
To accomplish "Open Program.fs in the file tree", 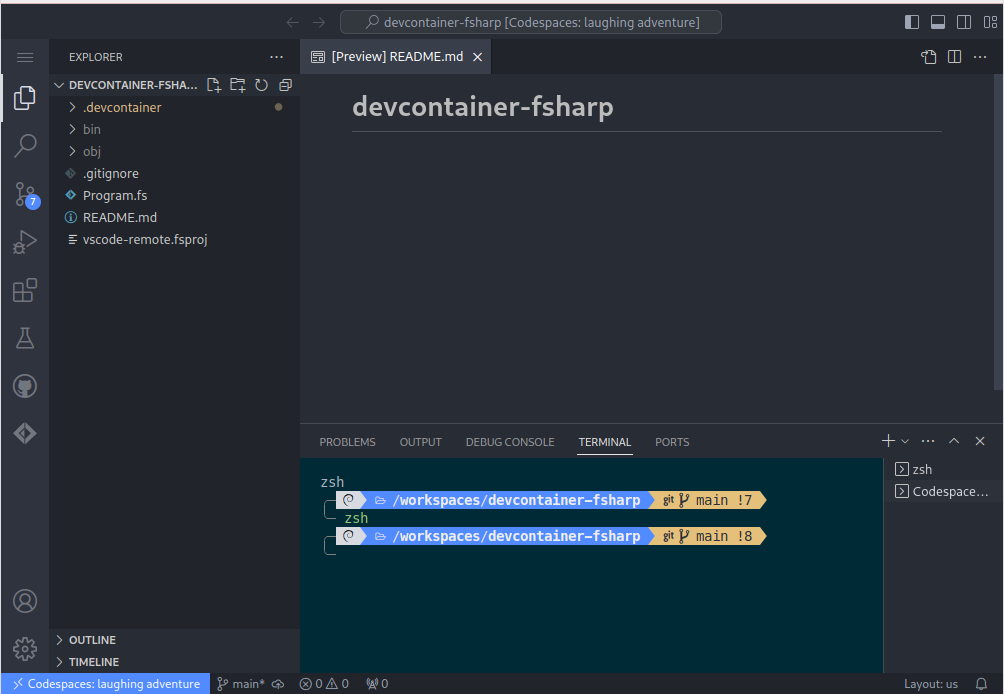I will [x=174, y=195].
